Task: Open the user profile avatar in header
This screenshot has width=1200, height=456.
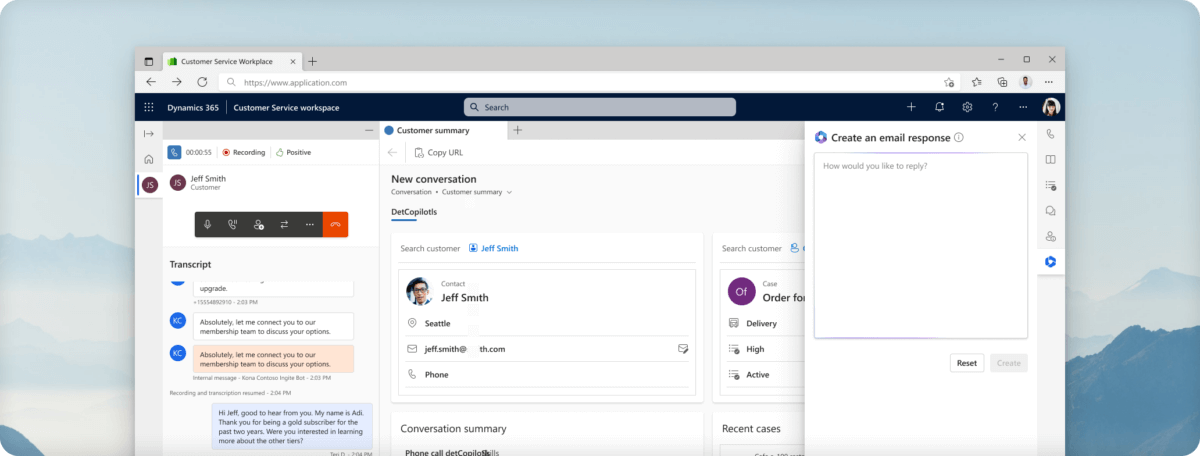Action: pos(1051,107)
